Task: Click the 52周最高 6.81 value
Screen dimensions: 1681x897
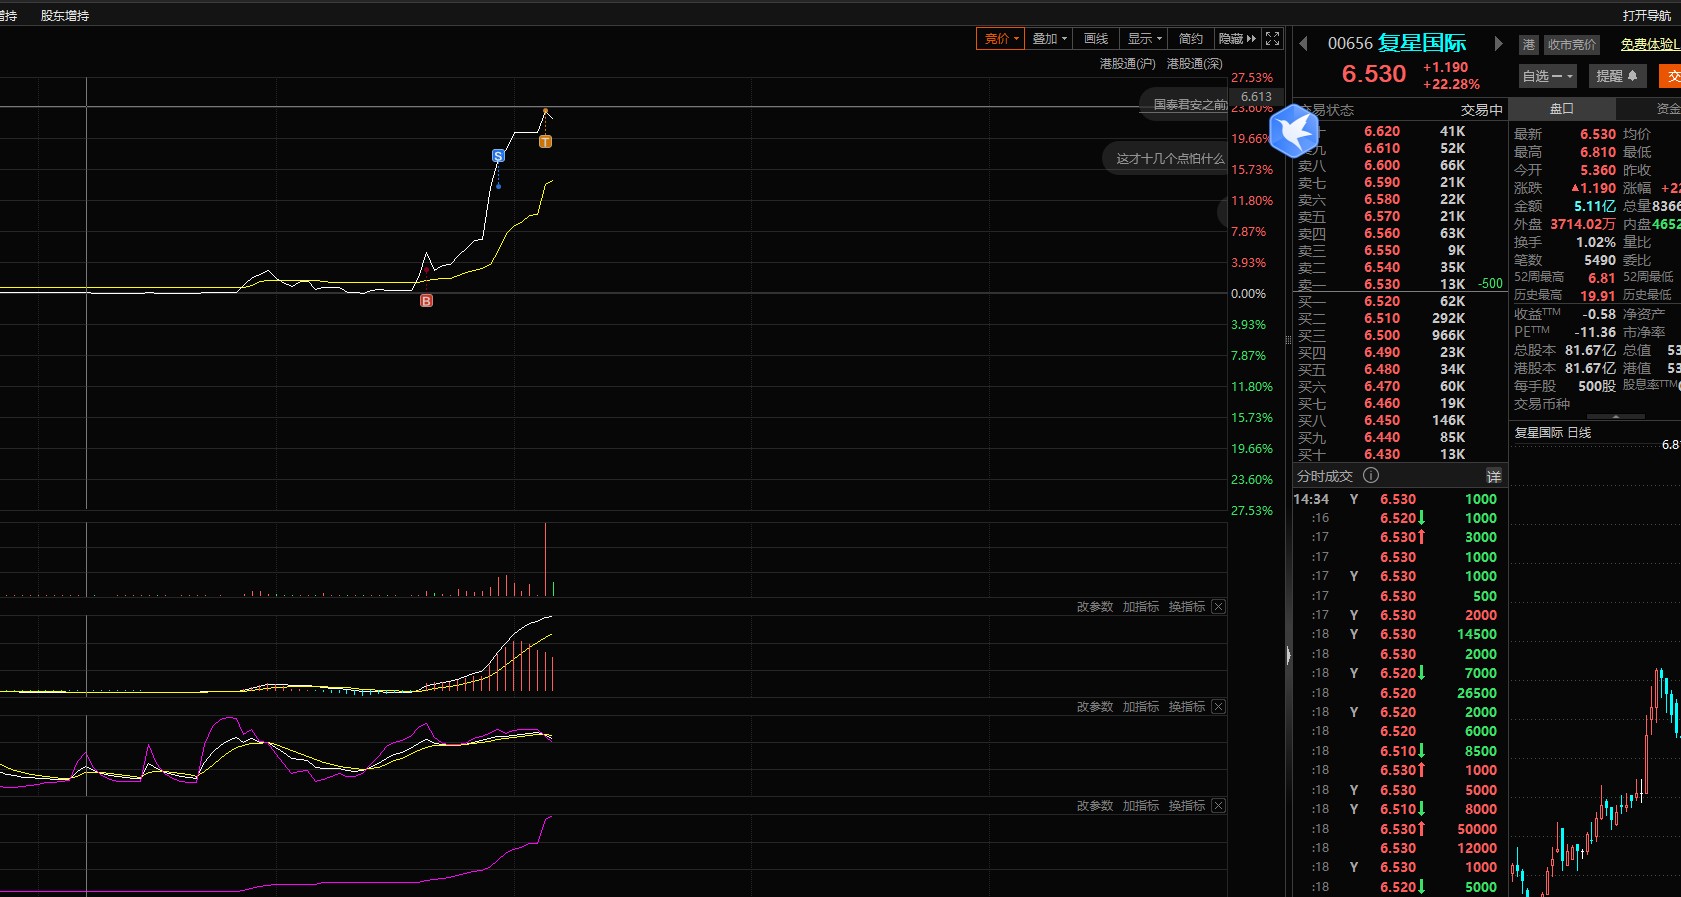Action: click(x=1601, y=278)
